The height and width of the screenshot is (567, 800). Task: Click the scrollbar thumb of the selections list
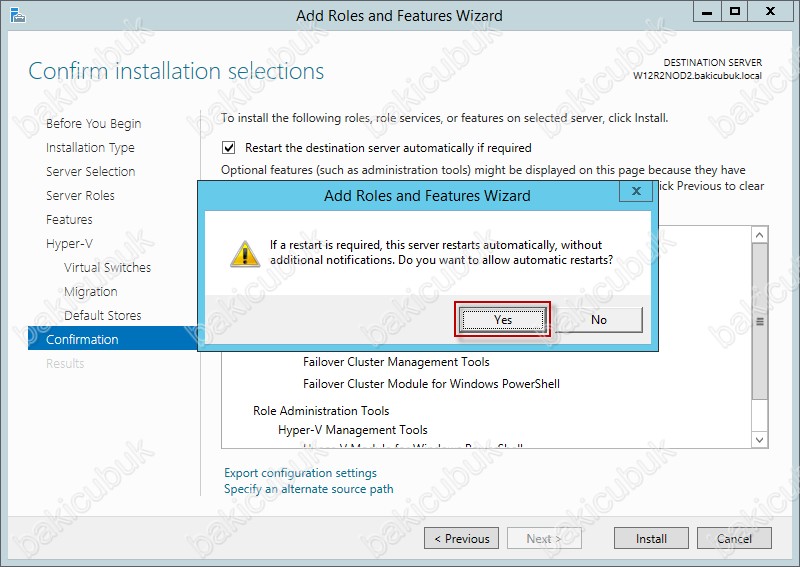coord(760,322)
